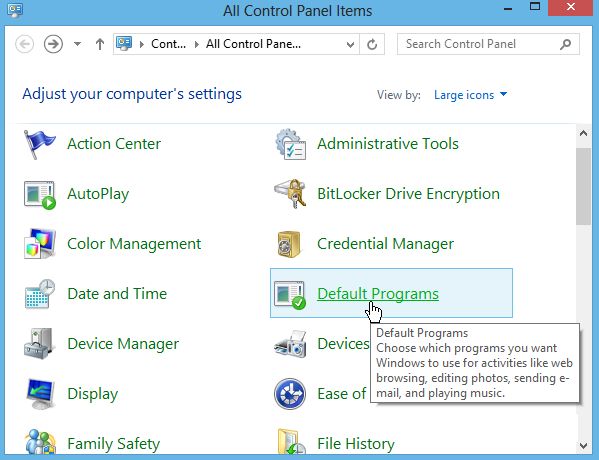Open the Display monitor icon
Viewport: 599px width, 460px height.
(40, 394)
